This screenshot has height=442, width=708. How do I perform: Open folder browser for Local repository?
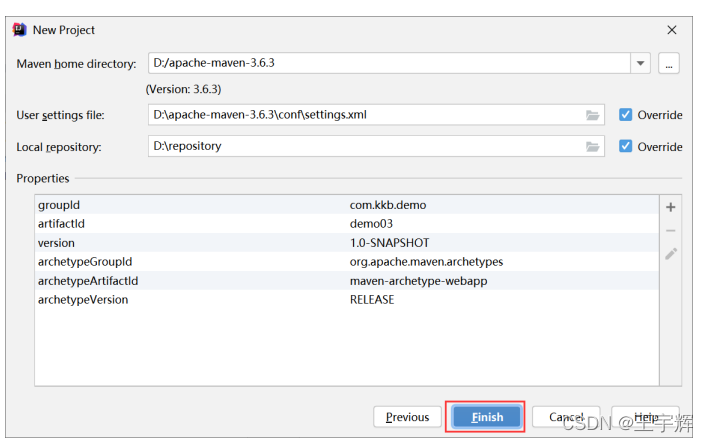pyautogui.click(x=592, y=147)
